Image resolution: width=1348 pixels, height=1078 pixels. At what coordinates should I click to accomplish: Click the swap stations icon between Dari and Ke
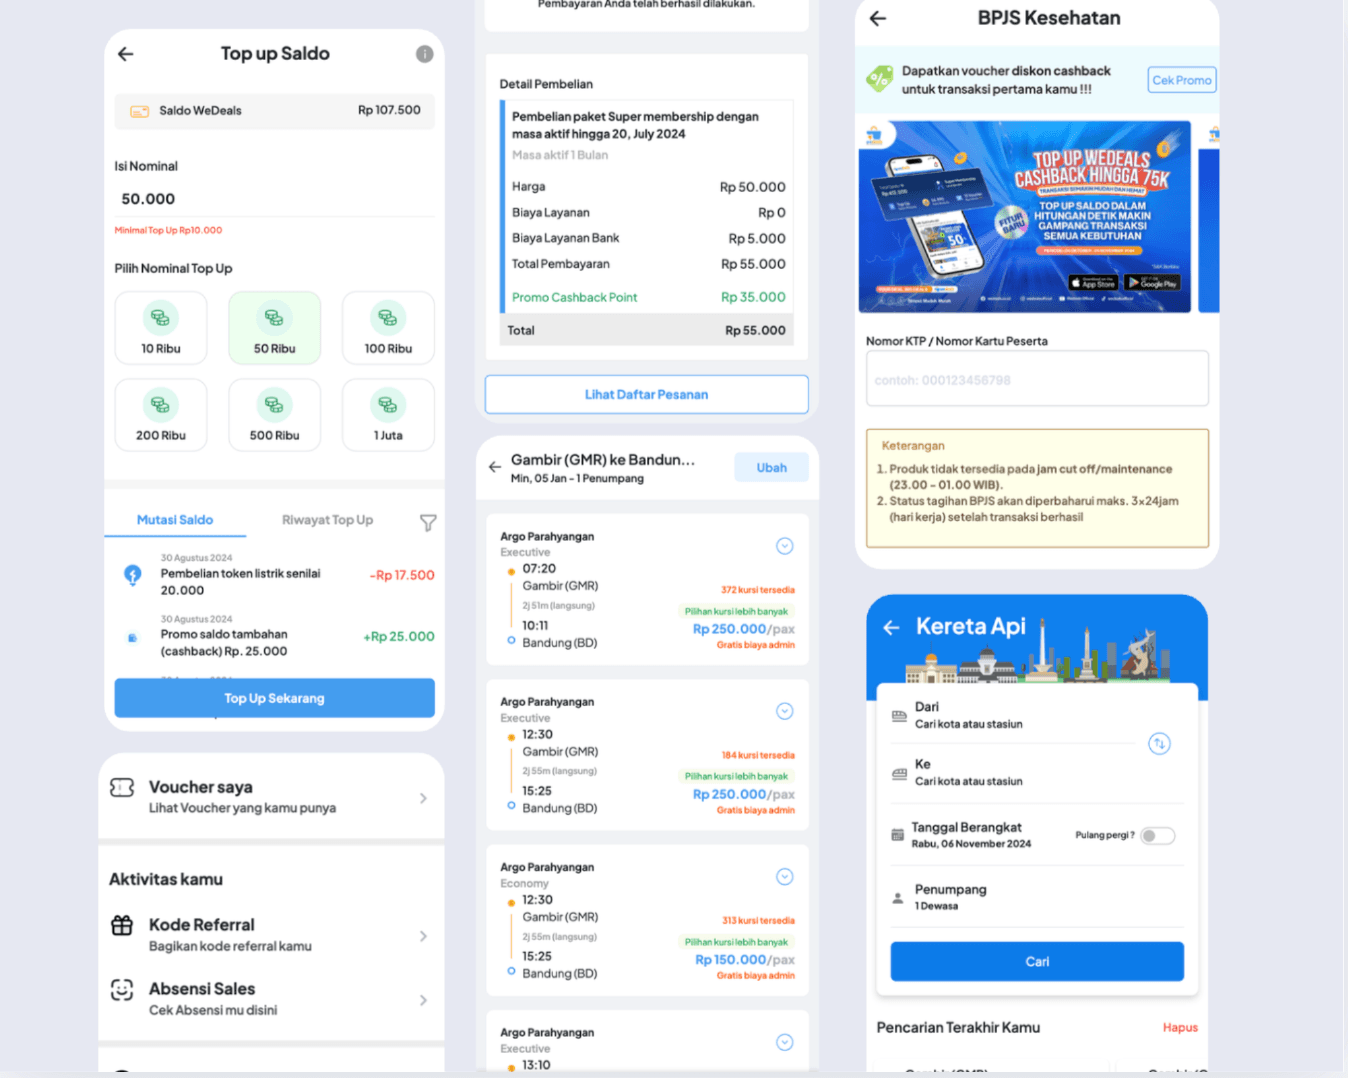[x=1160, y=744]
